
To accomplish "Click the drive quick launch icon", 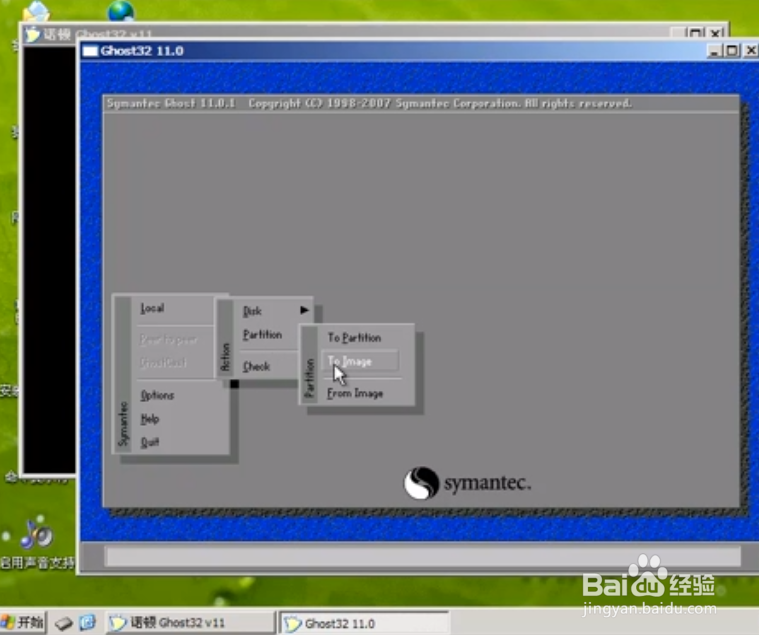I will [x=63, y=623].
